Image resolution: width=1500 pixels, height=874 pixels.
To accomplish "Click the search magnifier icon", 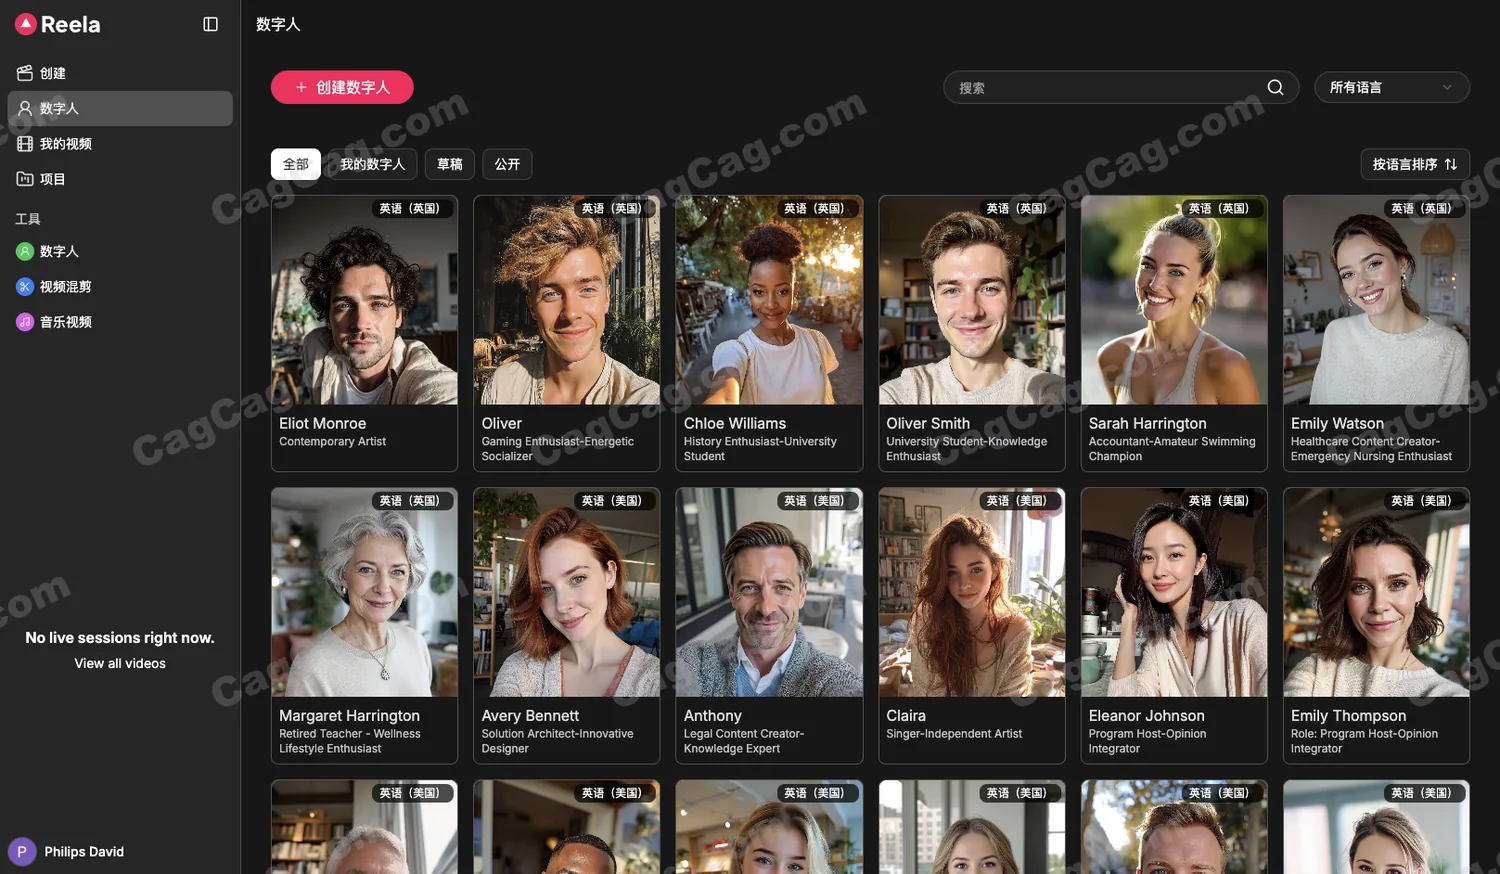I will pyautogui.click(x=1275, y=87).
